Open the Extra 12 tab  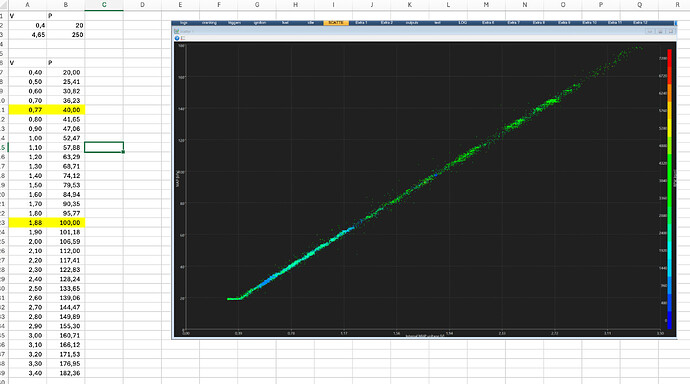640,22
